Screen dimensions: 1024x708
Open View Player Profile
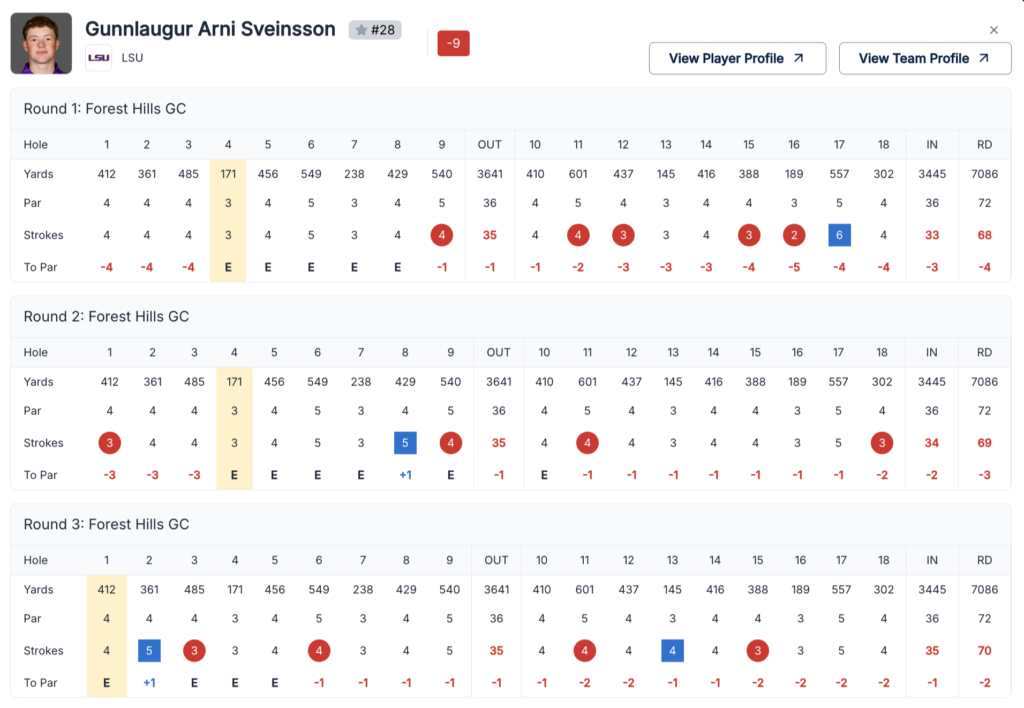[x=737, y=58]
